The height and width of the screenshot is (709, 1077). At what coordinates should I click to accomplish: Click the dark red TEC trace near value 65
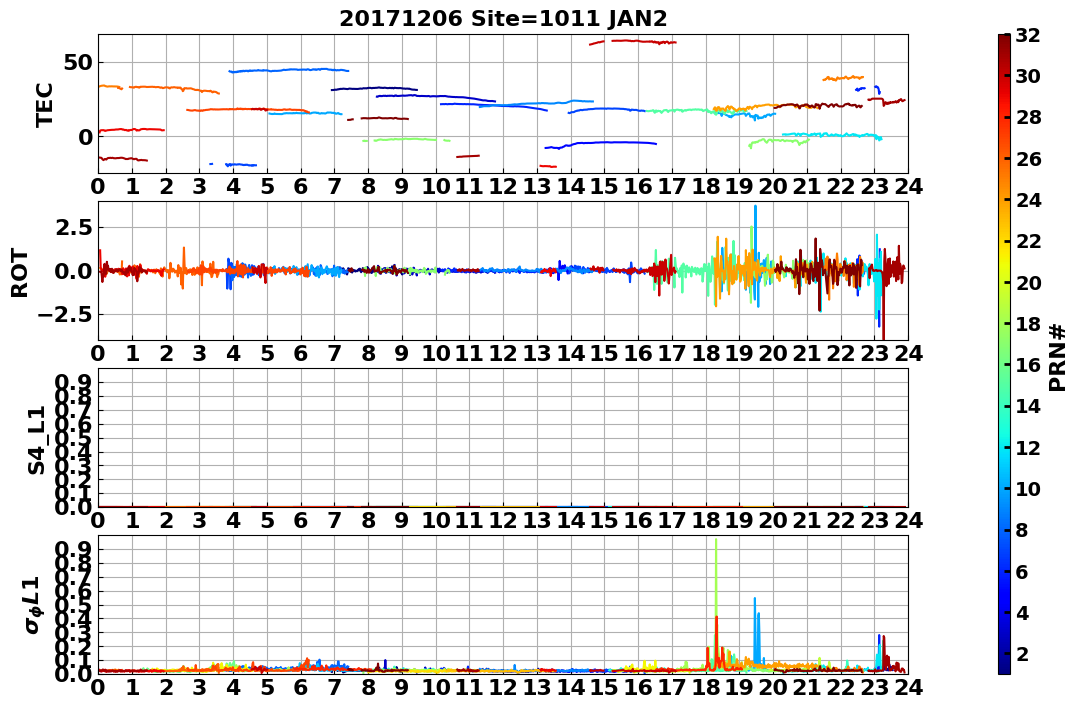(x=633, y=42)
